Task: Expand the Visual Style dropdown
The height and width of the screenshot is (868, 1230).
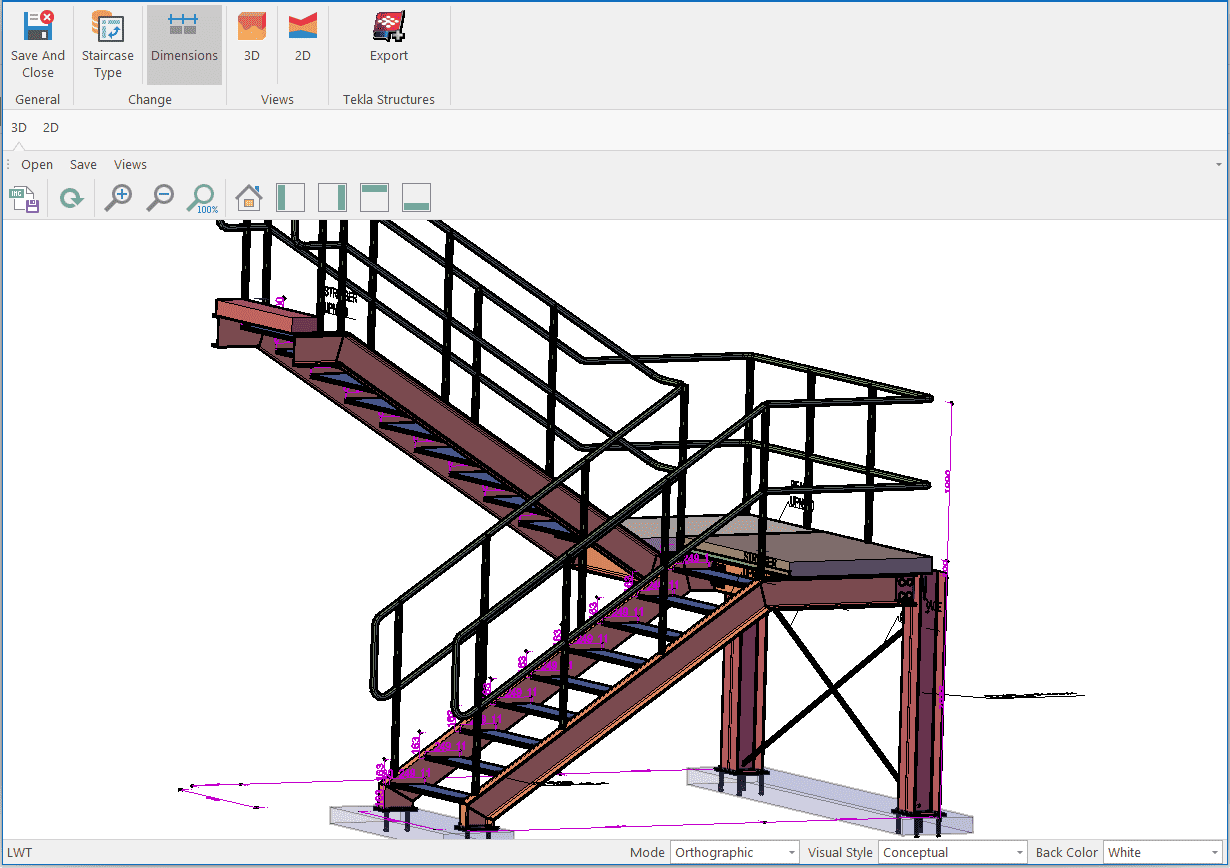Action: (x=952, y=853)
